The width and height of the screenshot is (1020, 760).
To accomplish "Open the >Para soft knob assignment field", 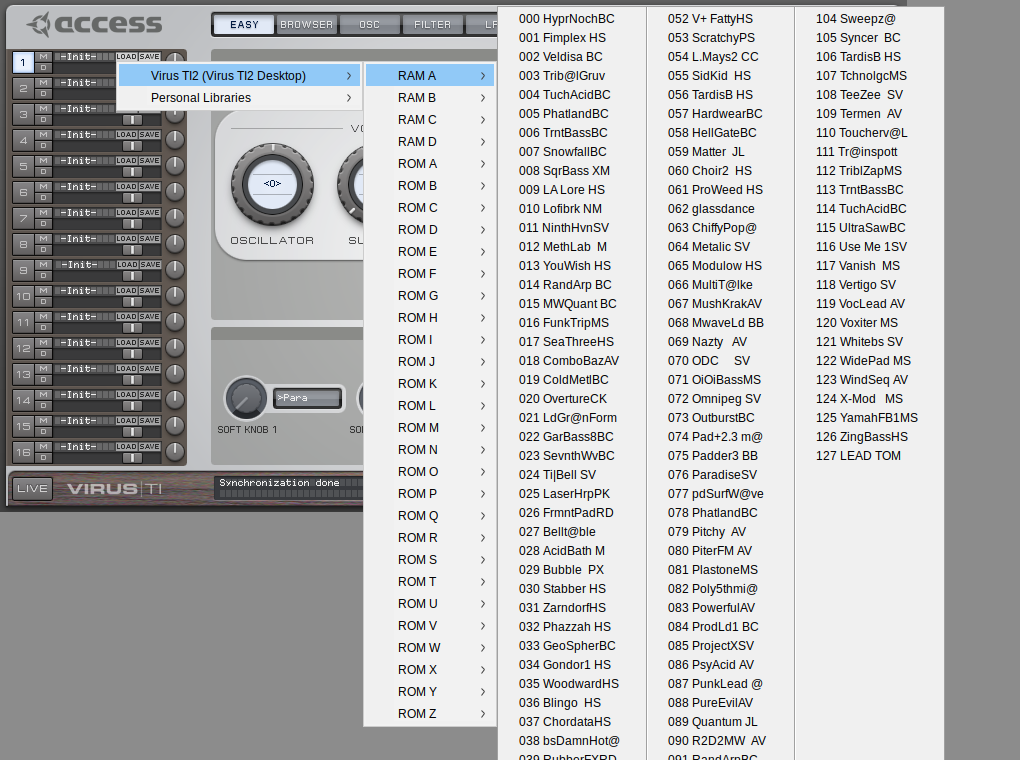I will pyautogui.click(x=308, y=398).
